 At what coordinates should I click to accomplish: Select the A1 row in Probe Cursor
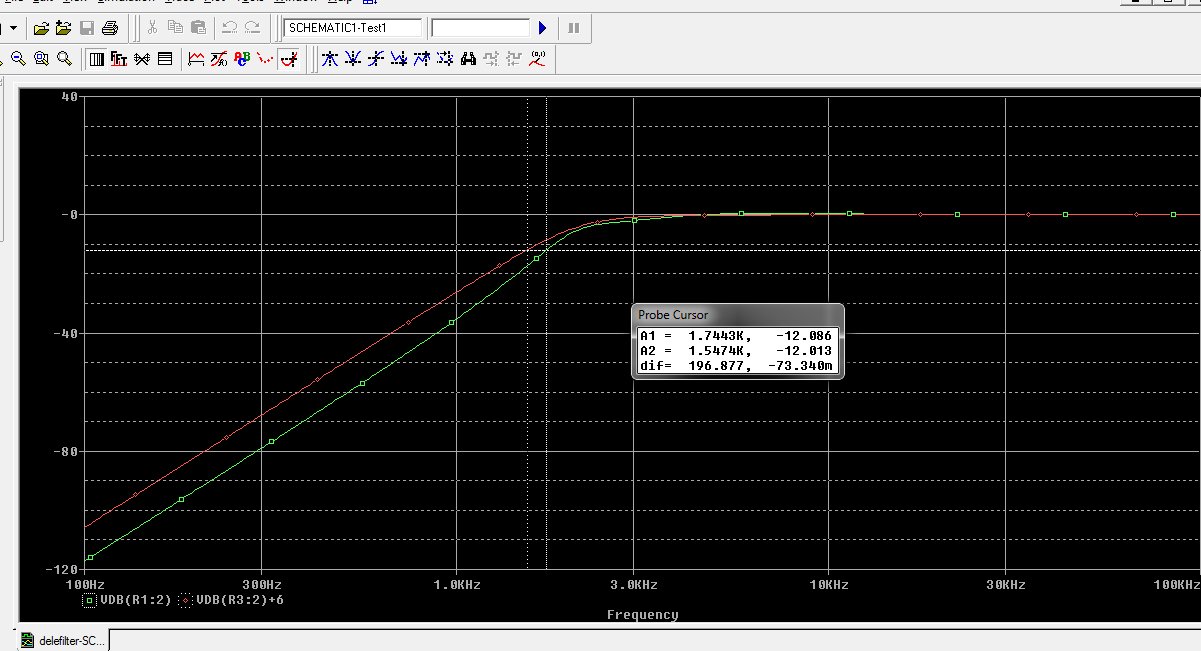(x=735, y=336)
